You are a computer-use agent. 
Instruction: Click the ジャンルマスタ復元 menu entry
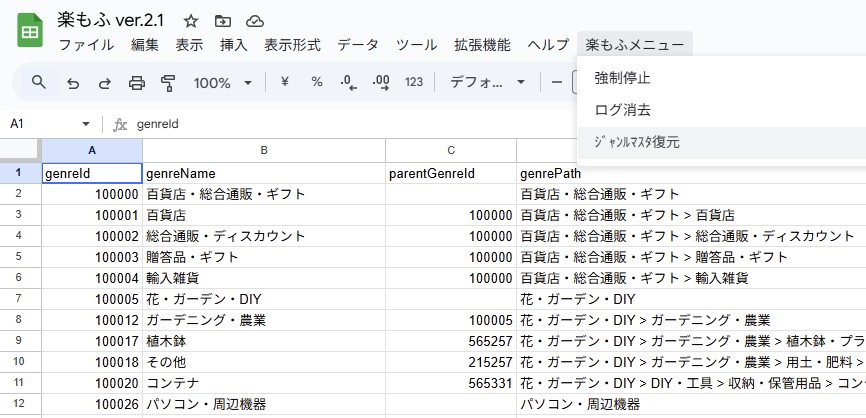pyautogui.click(x=637, y=142)
